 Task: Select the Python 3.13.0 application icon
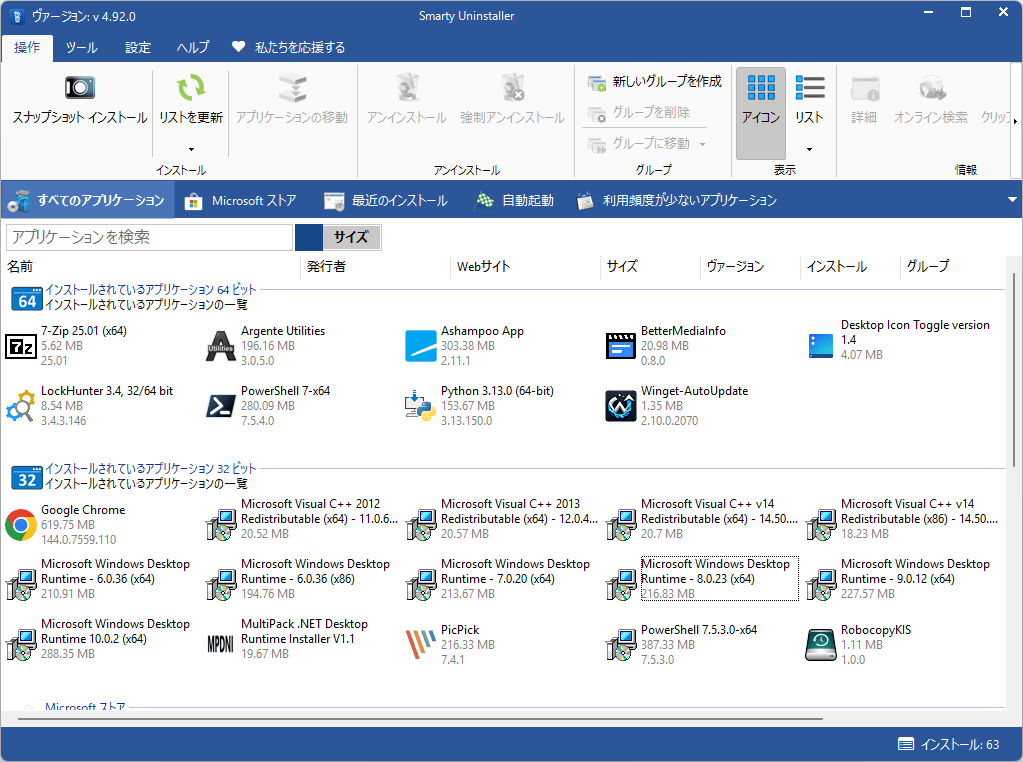pyautogui.click(x=420, y=406)
